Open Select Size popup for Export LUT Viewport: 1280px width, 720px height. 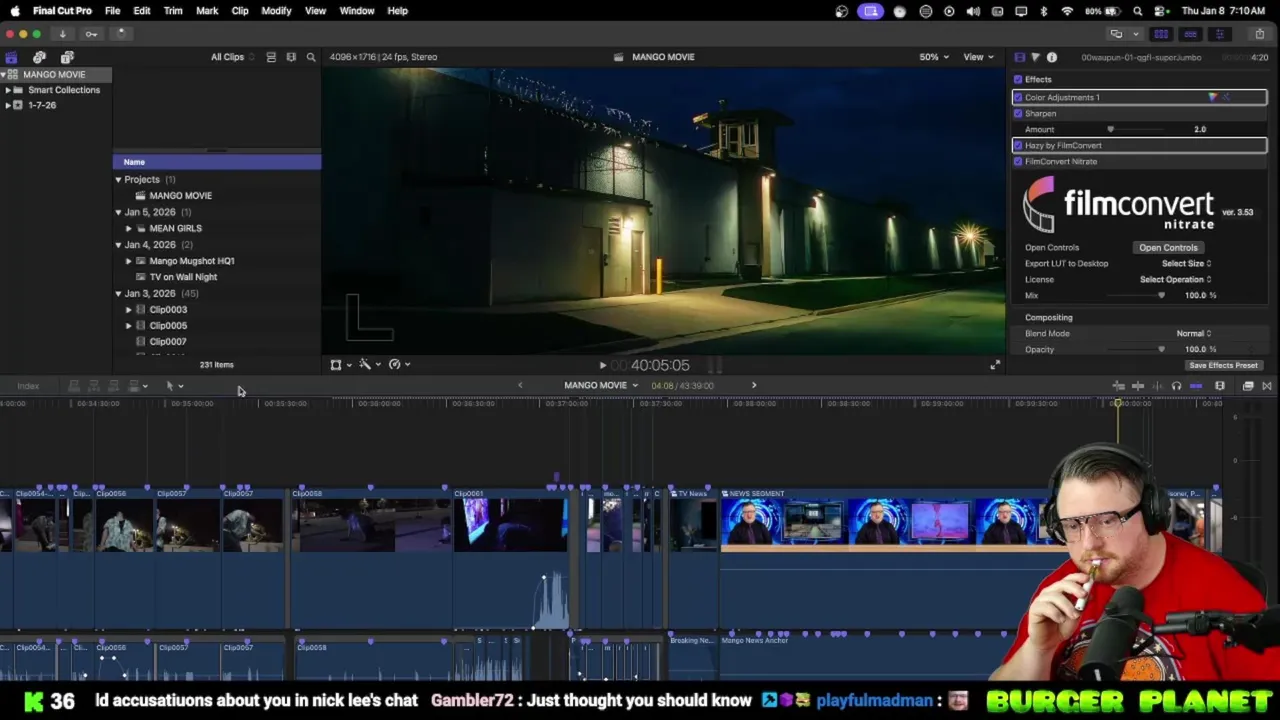(1186, 263)
